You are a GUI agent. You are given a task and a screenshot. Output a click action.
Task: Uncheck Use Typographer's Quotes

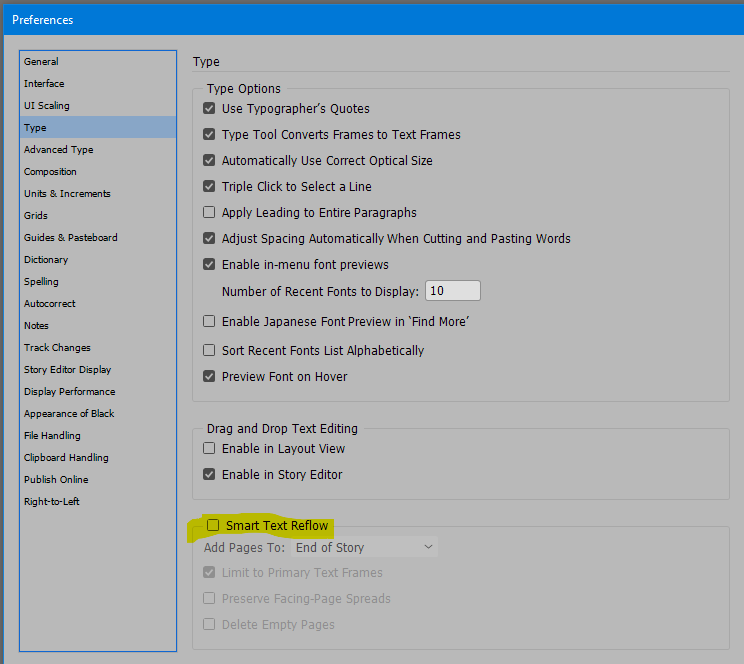click(209, 109)
